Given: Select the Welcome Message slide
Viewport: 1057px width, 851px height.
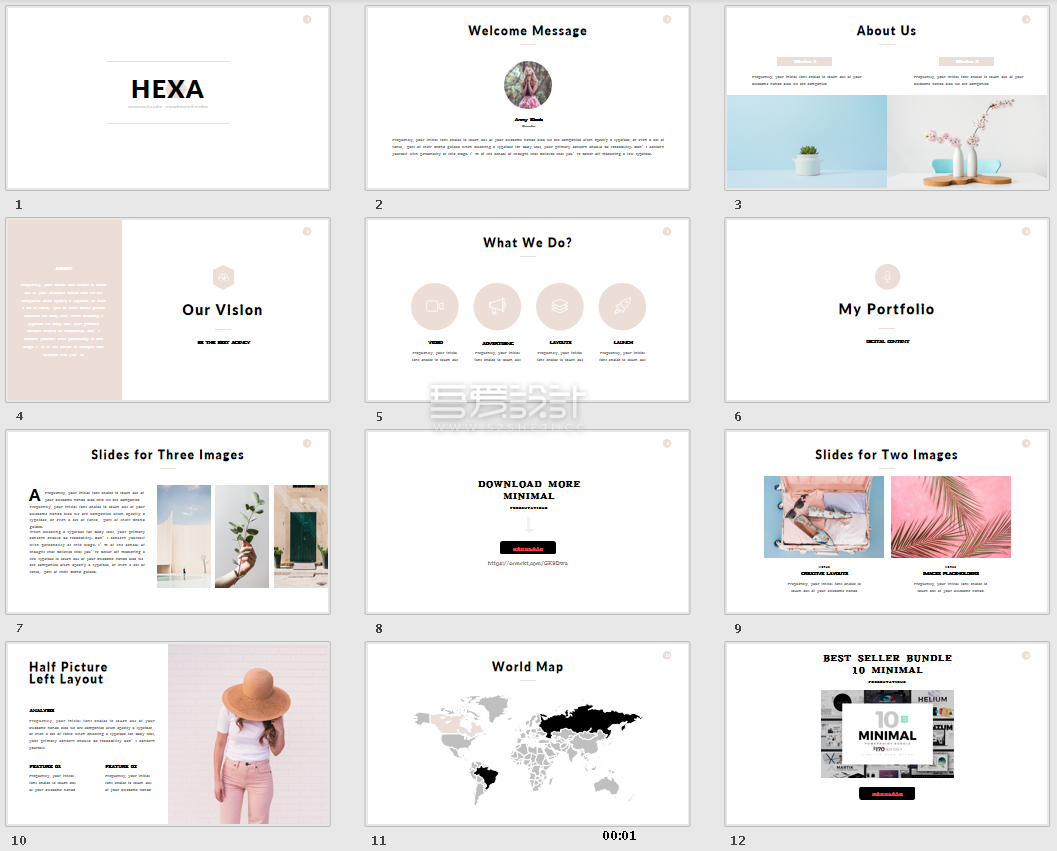Looking at the screenshot, I should tap(527, 98).
